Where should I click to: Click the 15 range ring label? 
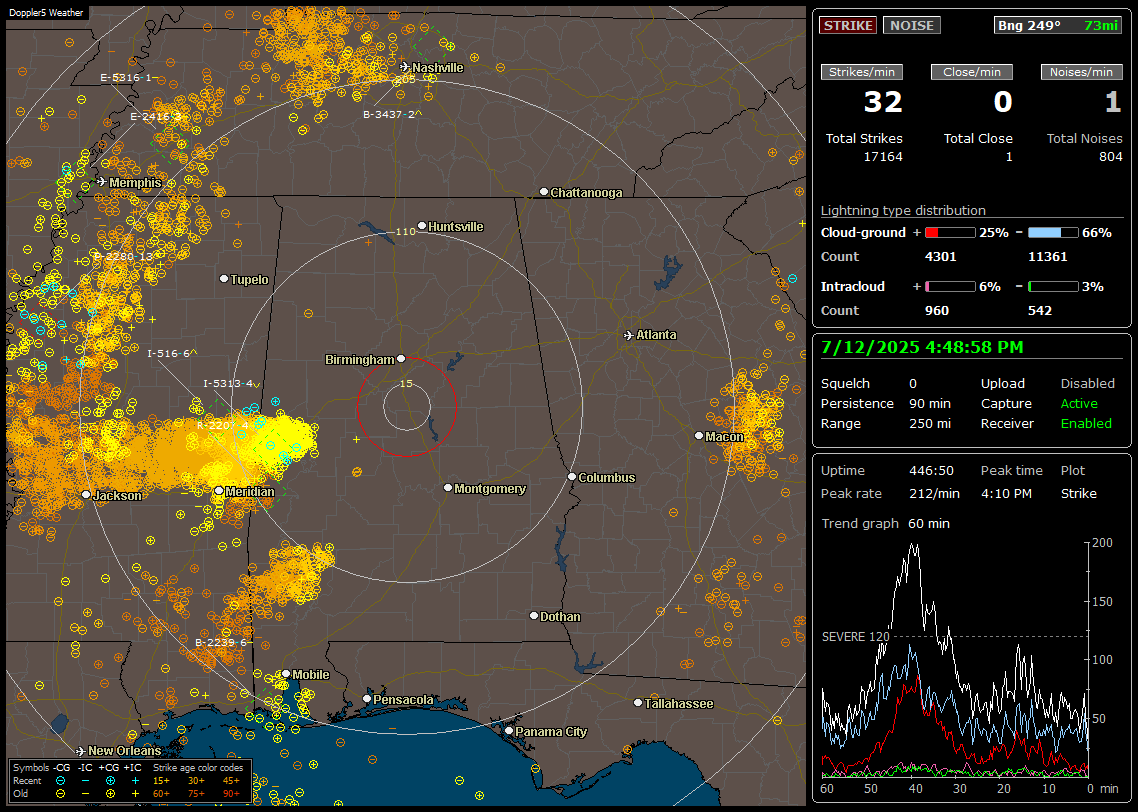[406, 383]
